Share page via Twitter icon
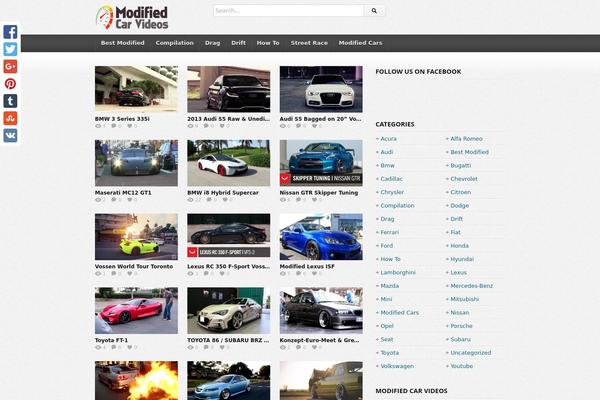The height and width of the screenshot is (400, 600). pos(10,49)
